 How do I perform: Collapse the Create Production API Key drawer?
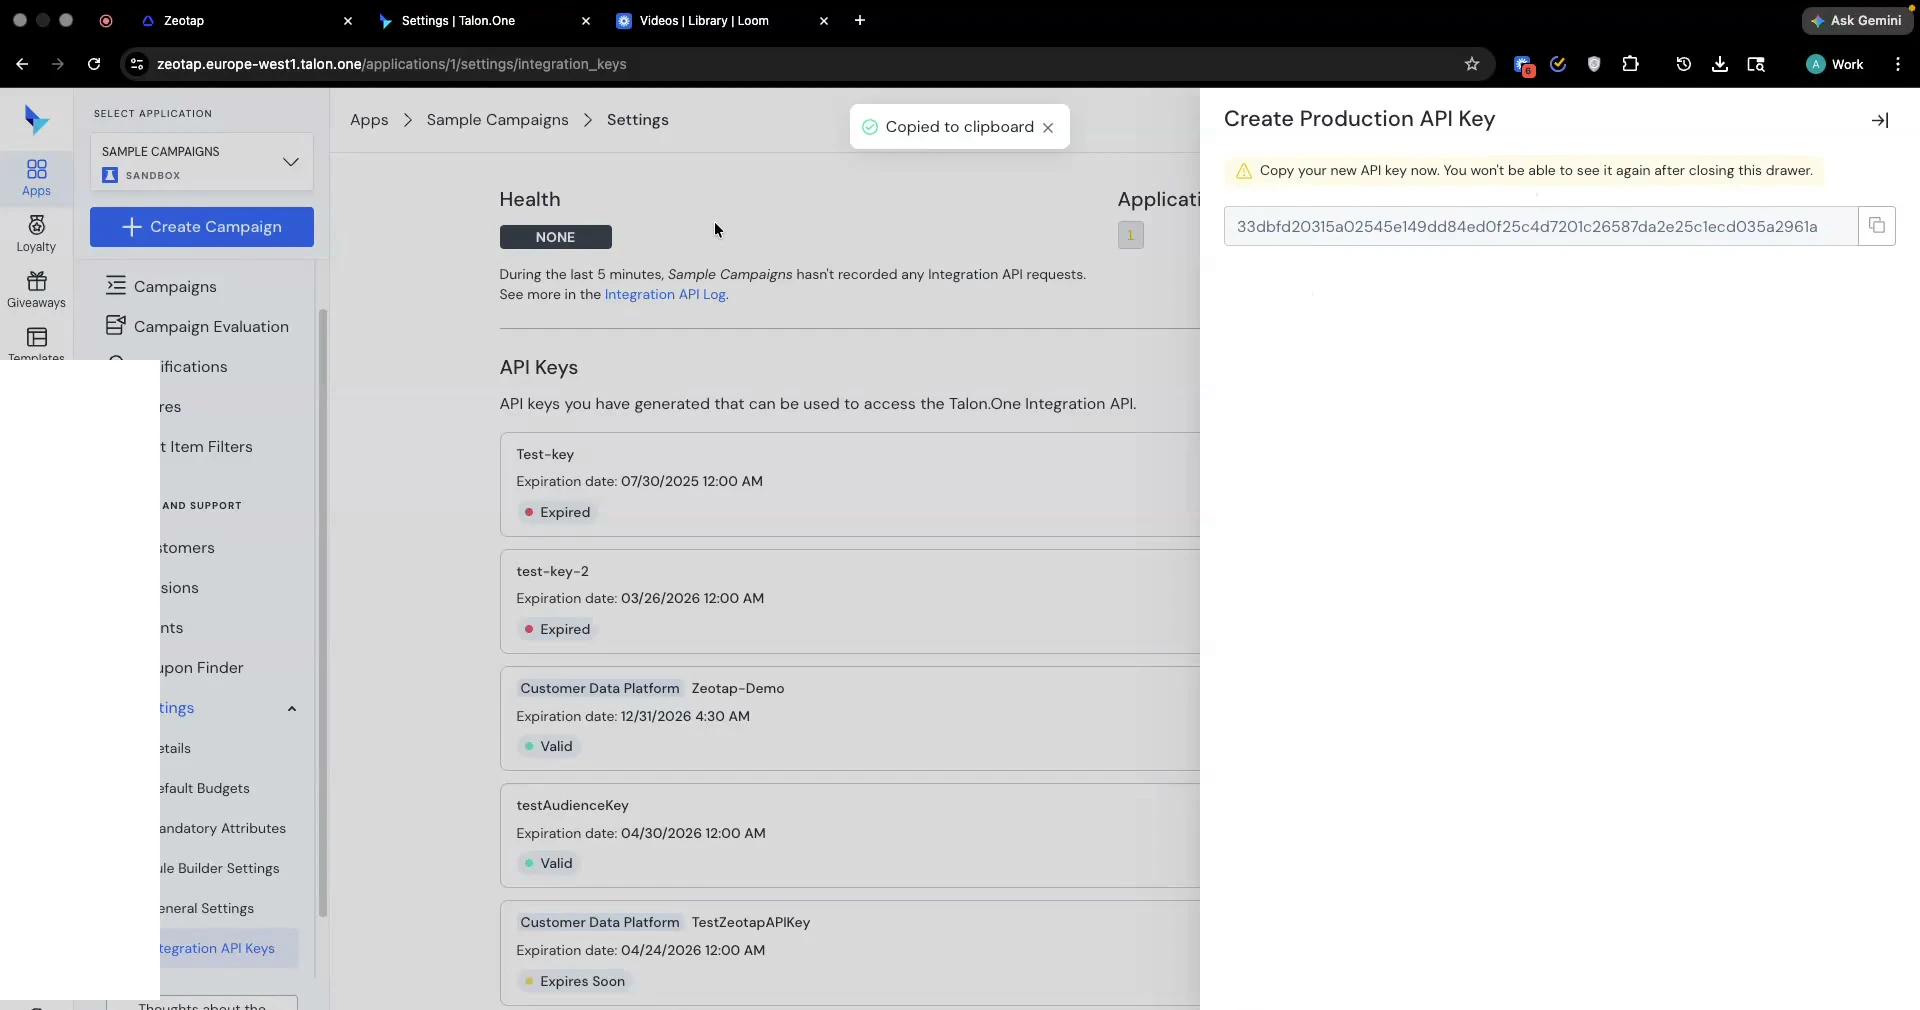pyautogui.click(x=1880, y=120)
